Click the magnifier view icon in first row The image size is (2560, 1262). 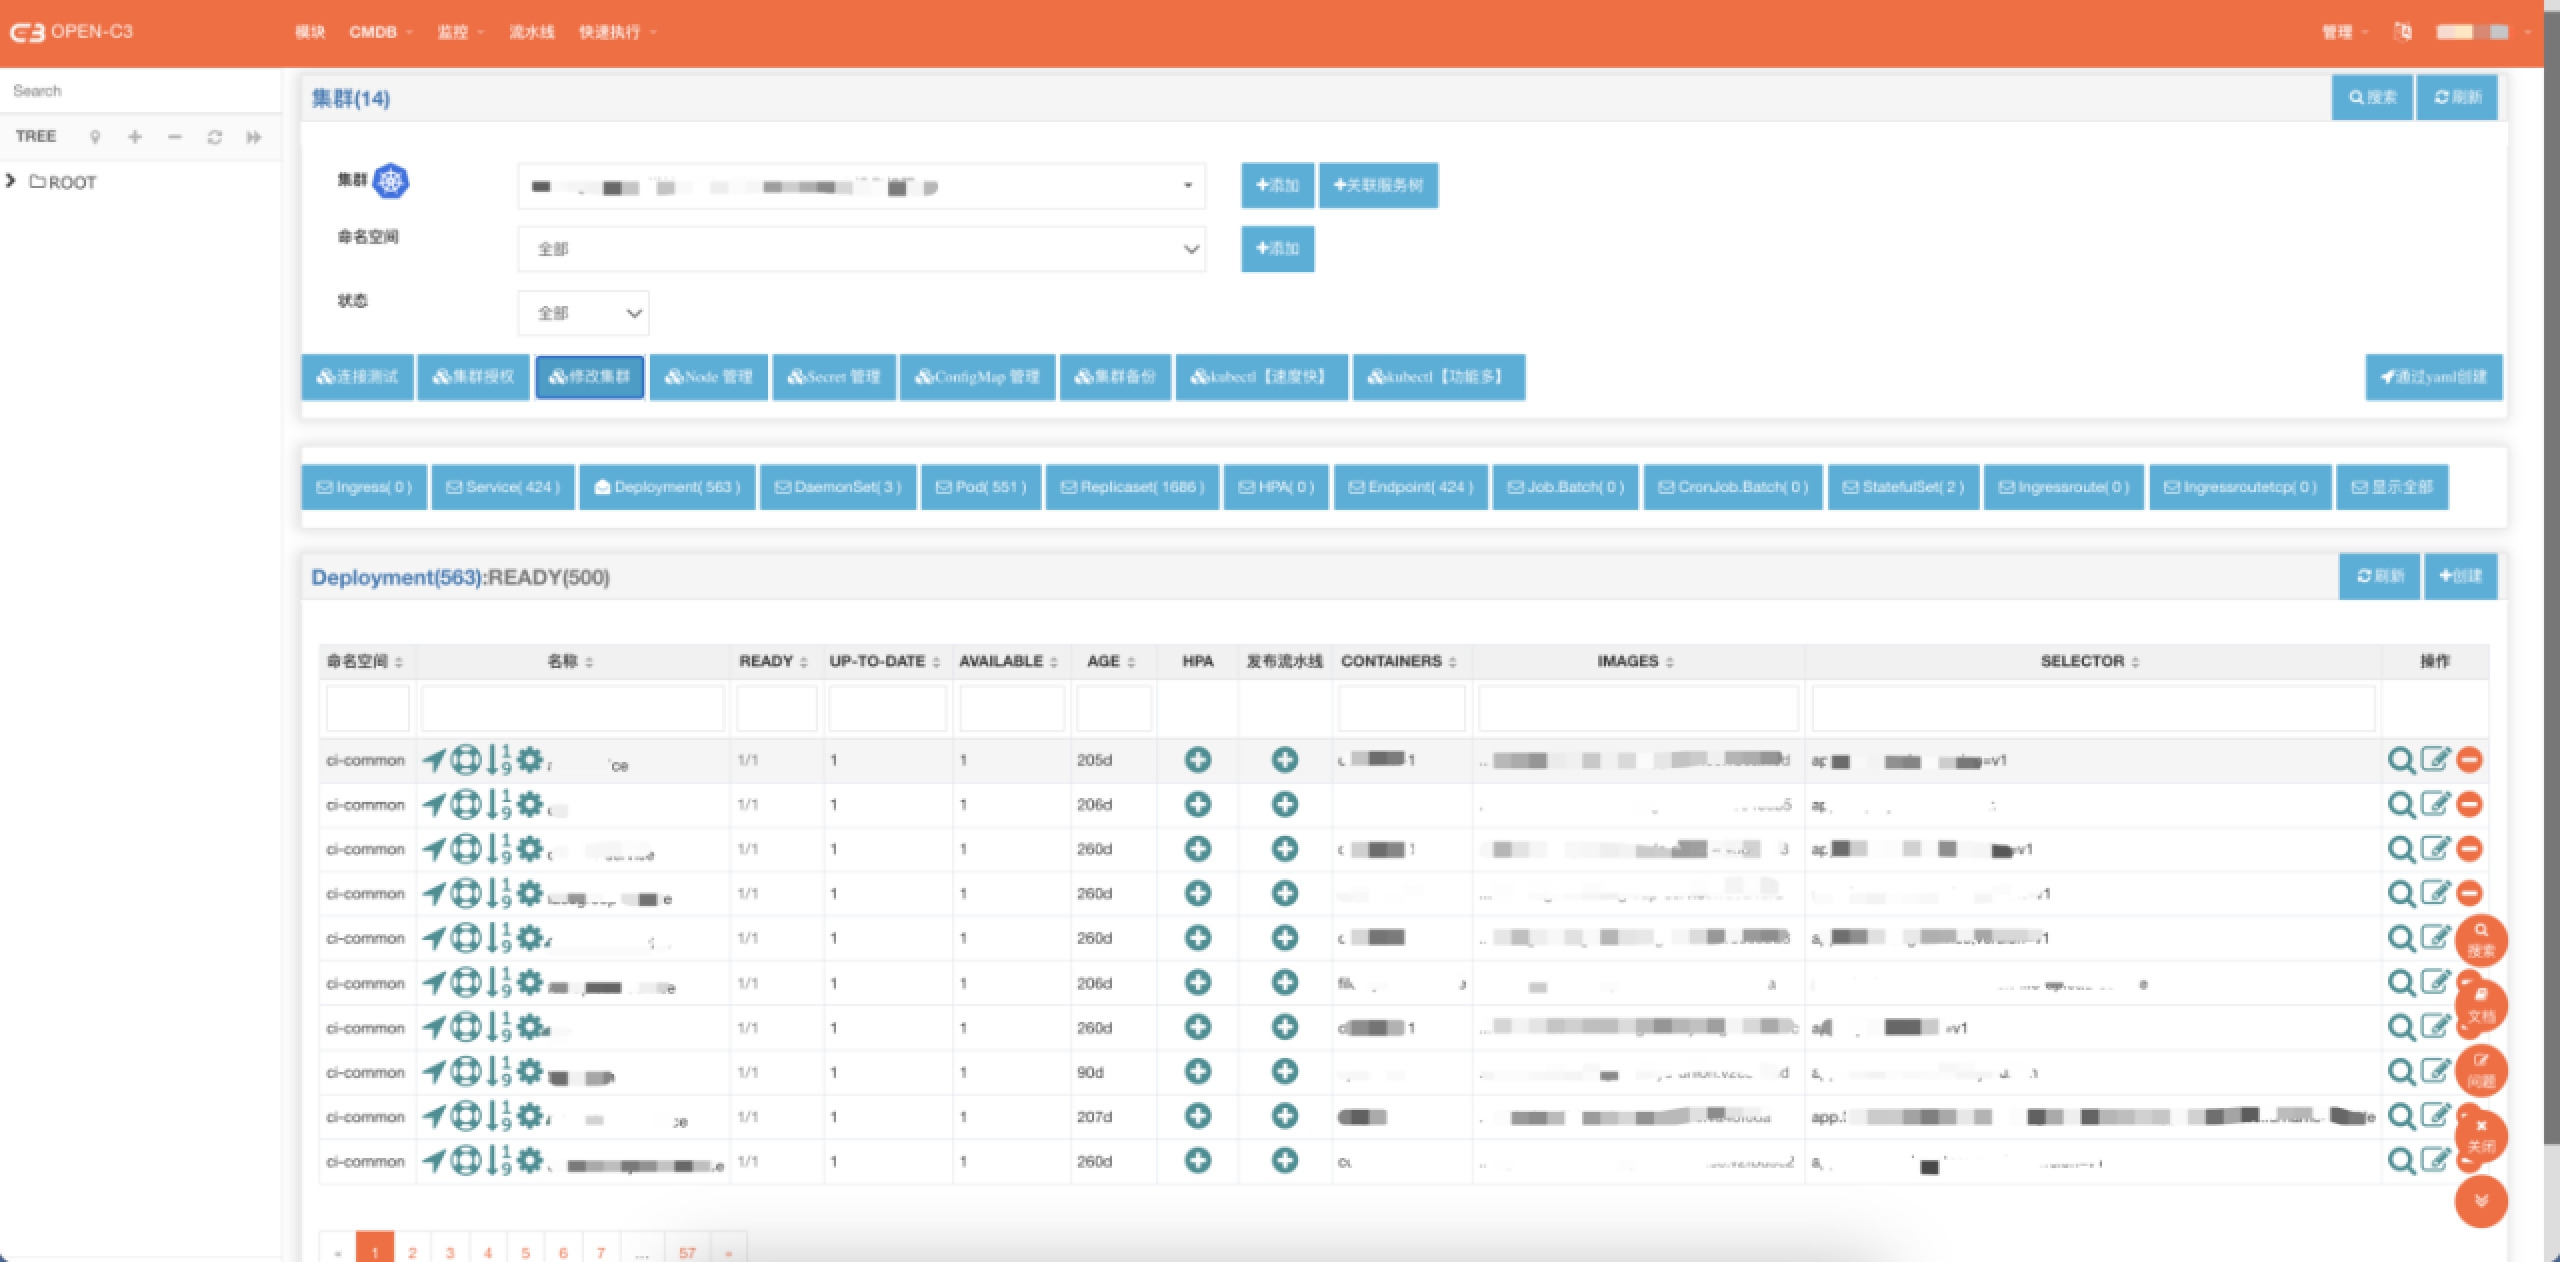2400,760
